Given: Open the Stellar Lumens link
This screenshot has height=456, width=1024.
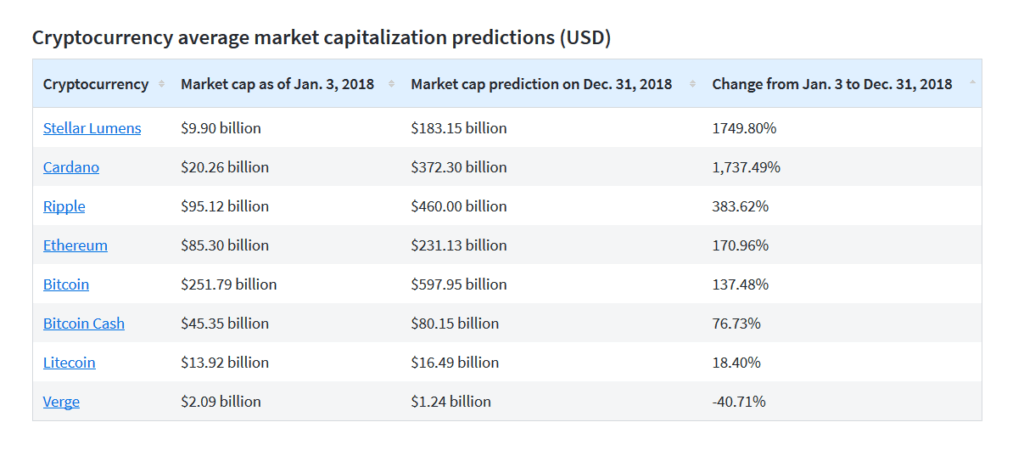Looking at the screenshot, I should click(92, 128).
